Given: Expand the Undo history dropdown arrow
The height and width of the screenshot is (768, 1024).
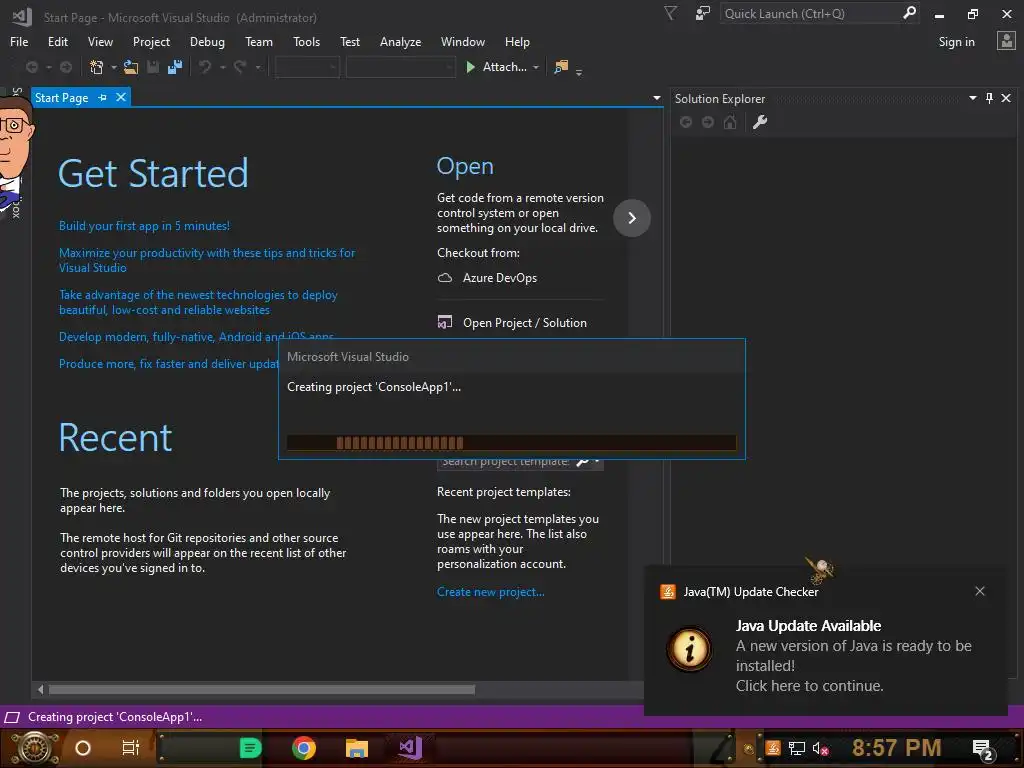Looking at the screenshot, I should click(x=222, y=67).
